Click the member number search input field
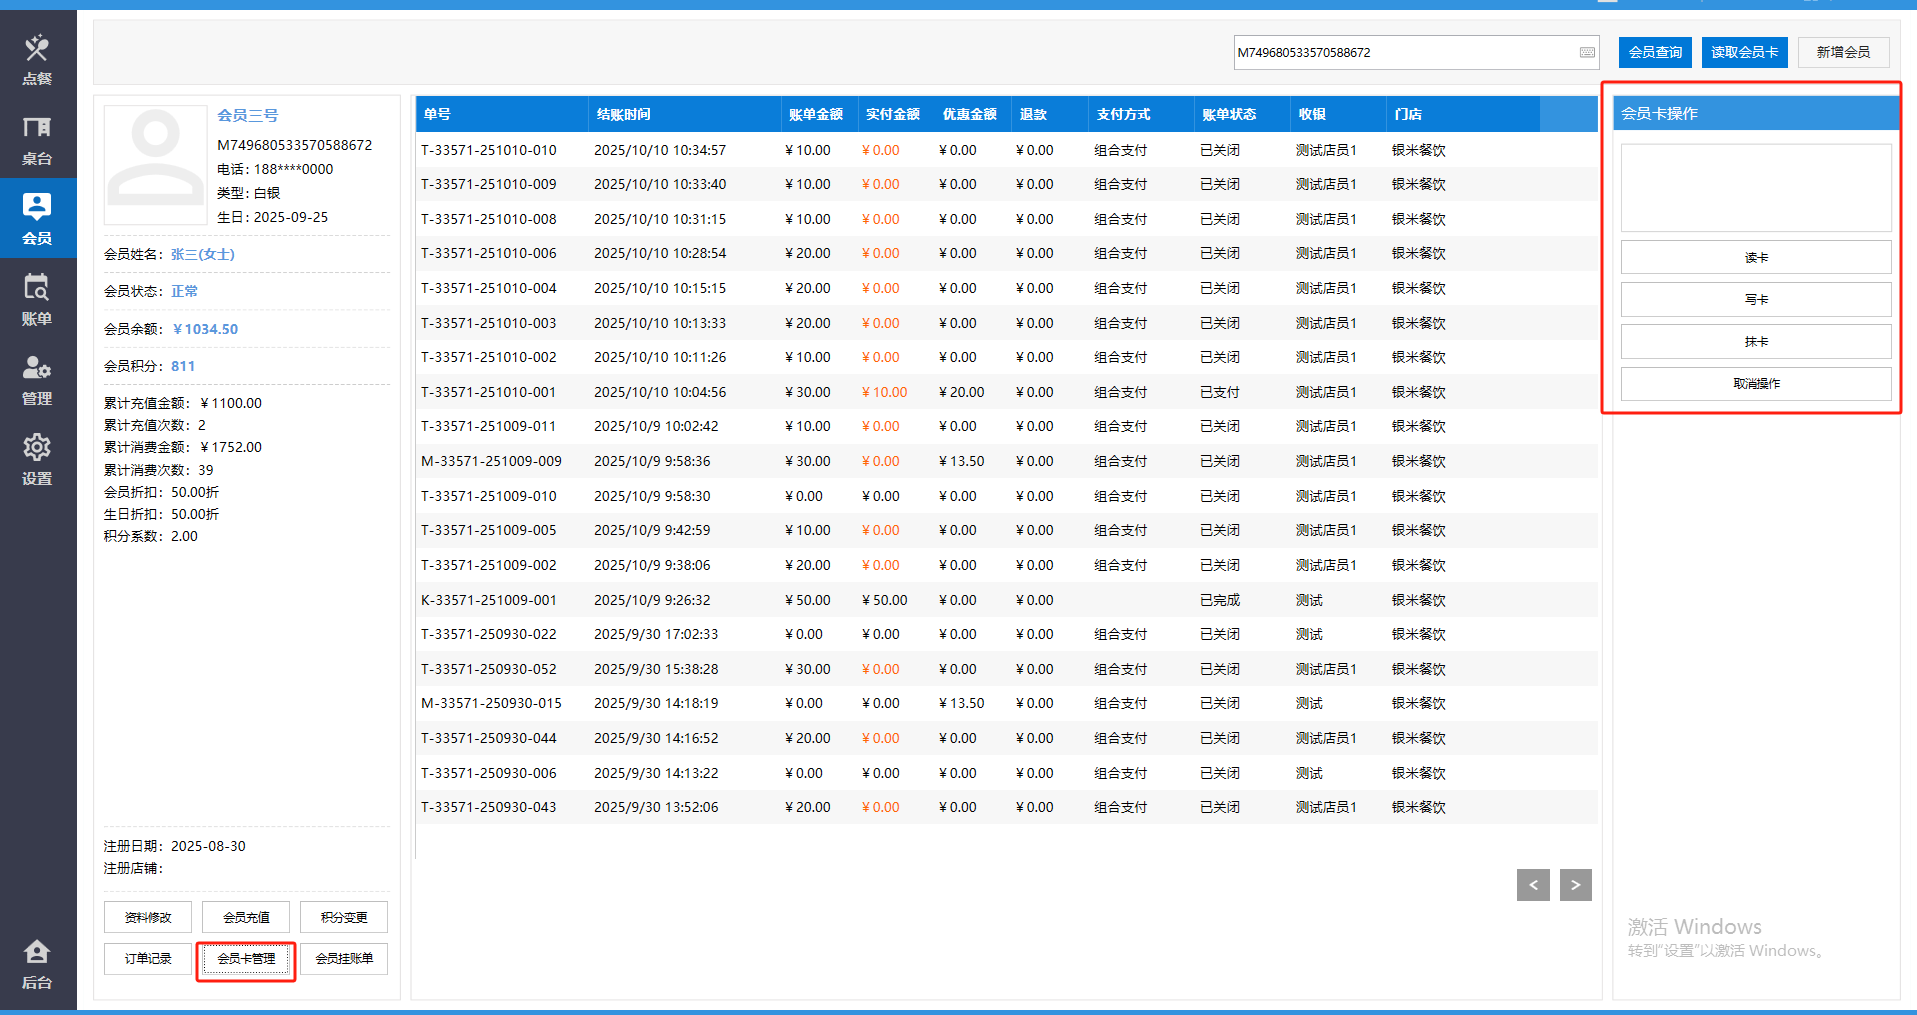 [x=1400, y=53]
